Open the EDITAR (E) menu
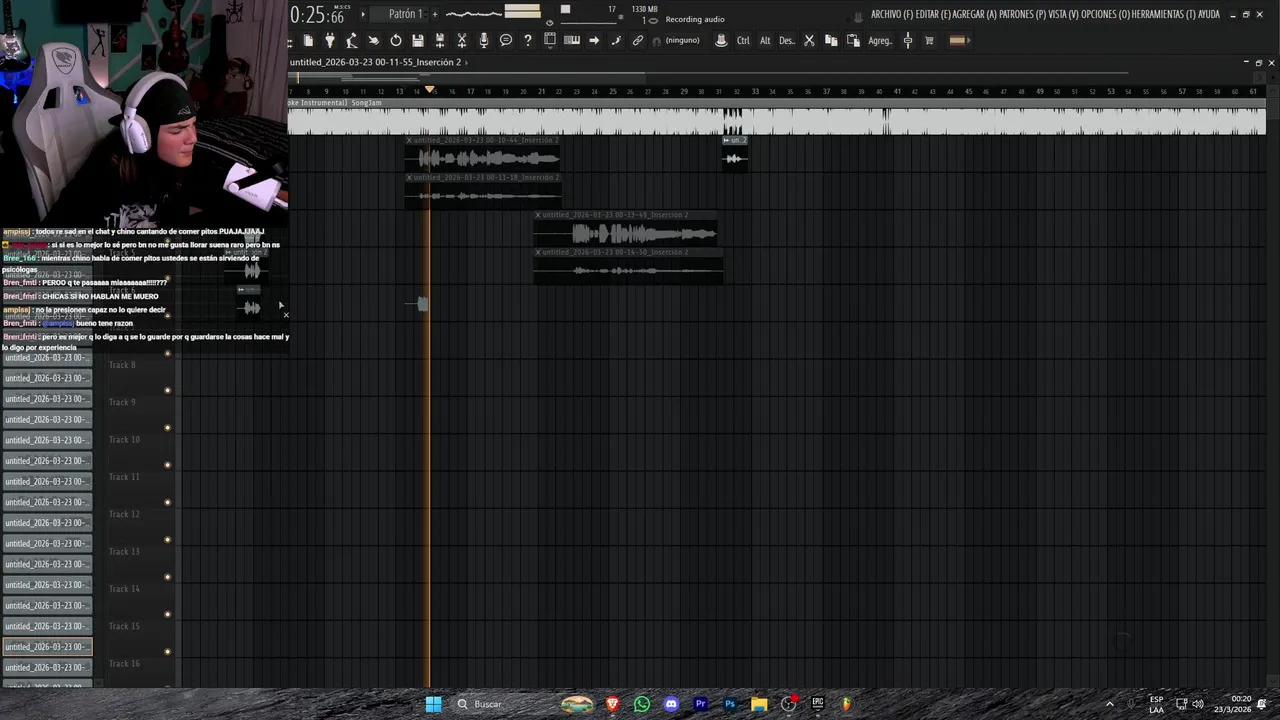The image size is (1280, 720). [x=933, y=14]
